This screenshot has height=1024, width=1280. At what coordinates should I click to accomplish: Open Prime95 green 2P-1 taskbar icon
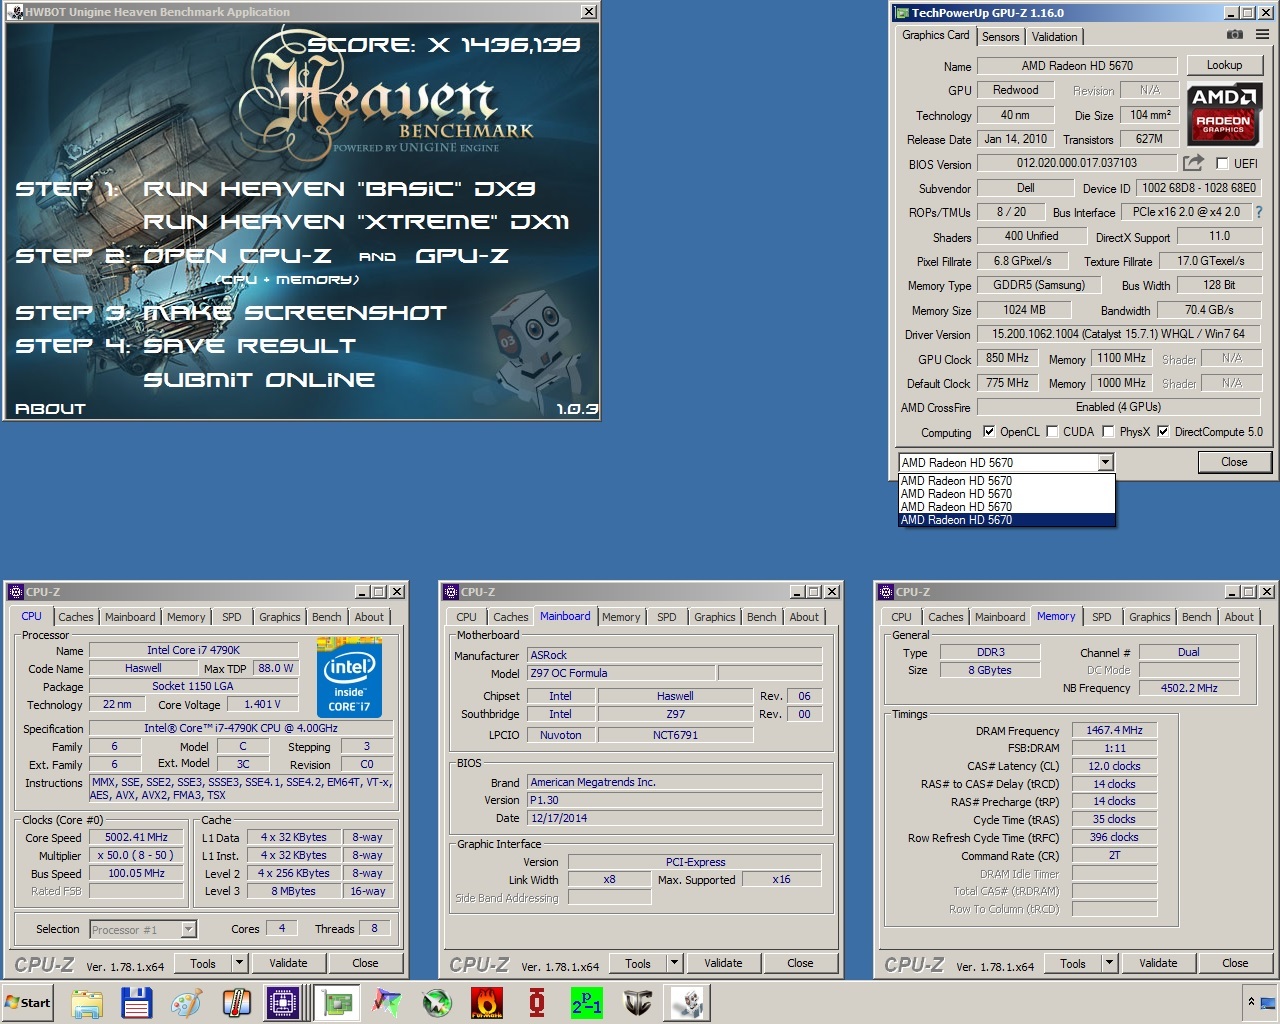(x=587, y=1002)
